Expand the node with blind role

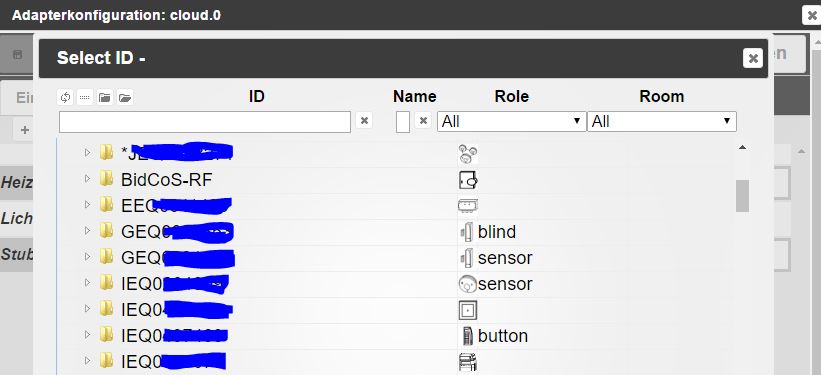point(87,230)
